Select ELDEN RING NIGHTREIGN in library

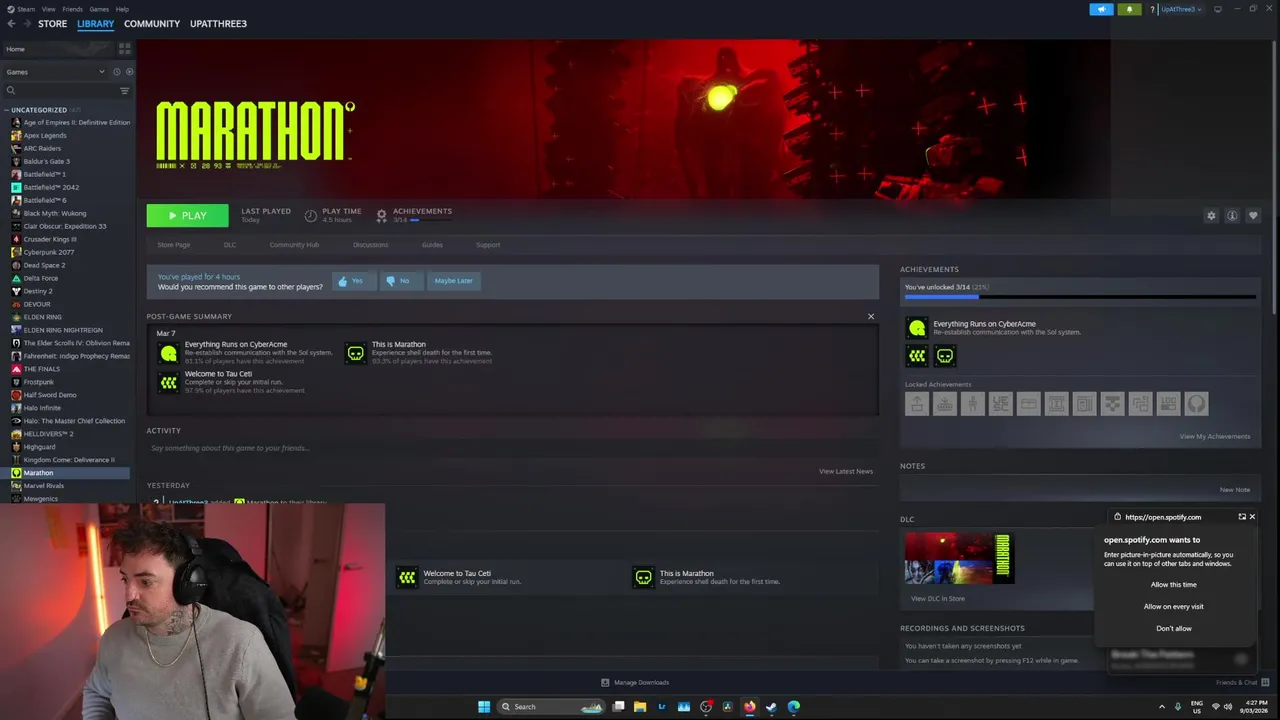[x=63, y=330]
